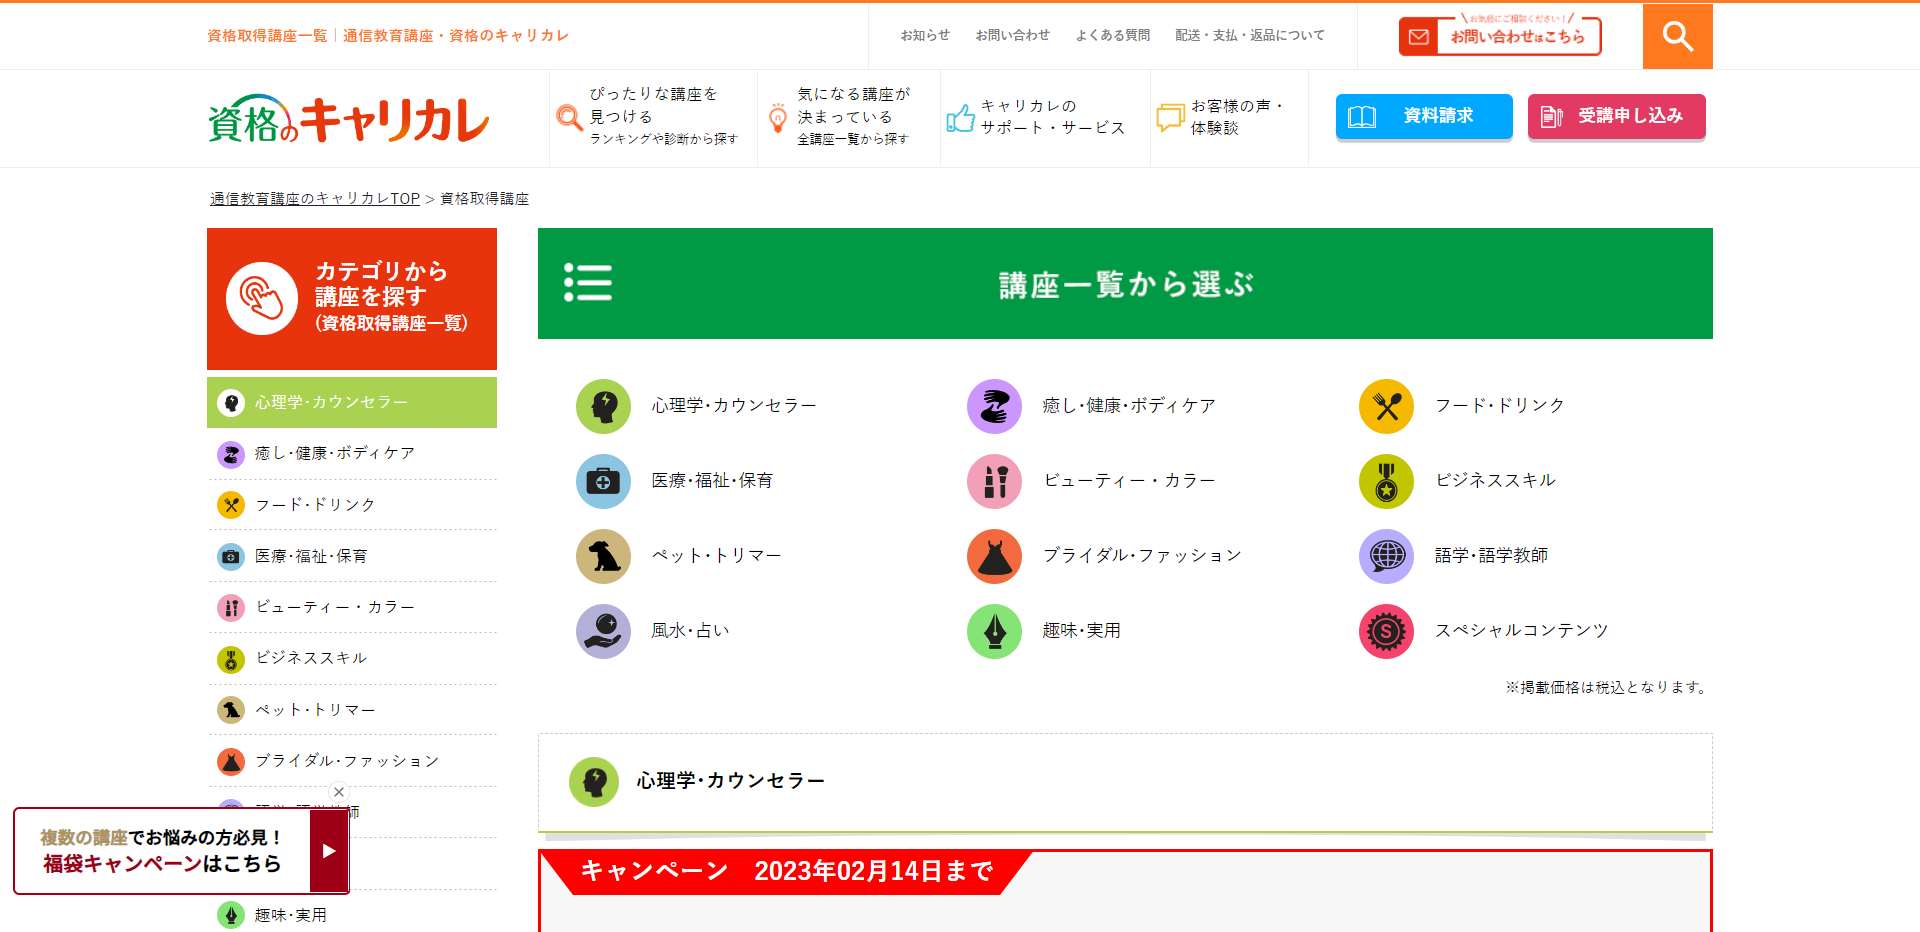Click 趣味・実用 text in category grid

coord(1082,631)
